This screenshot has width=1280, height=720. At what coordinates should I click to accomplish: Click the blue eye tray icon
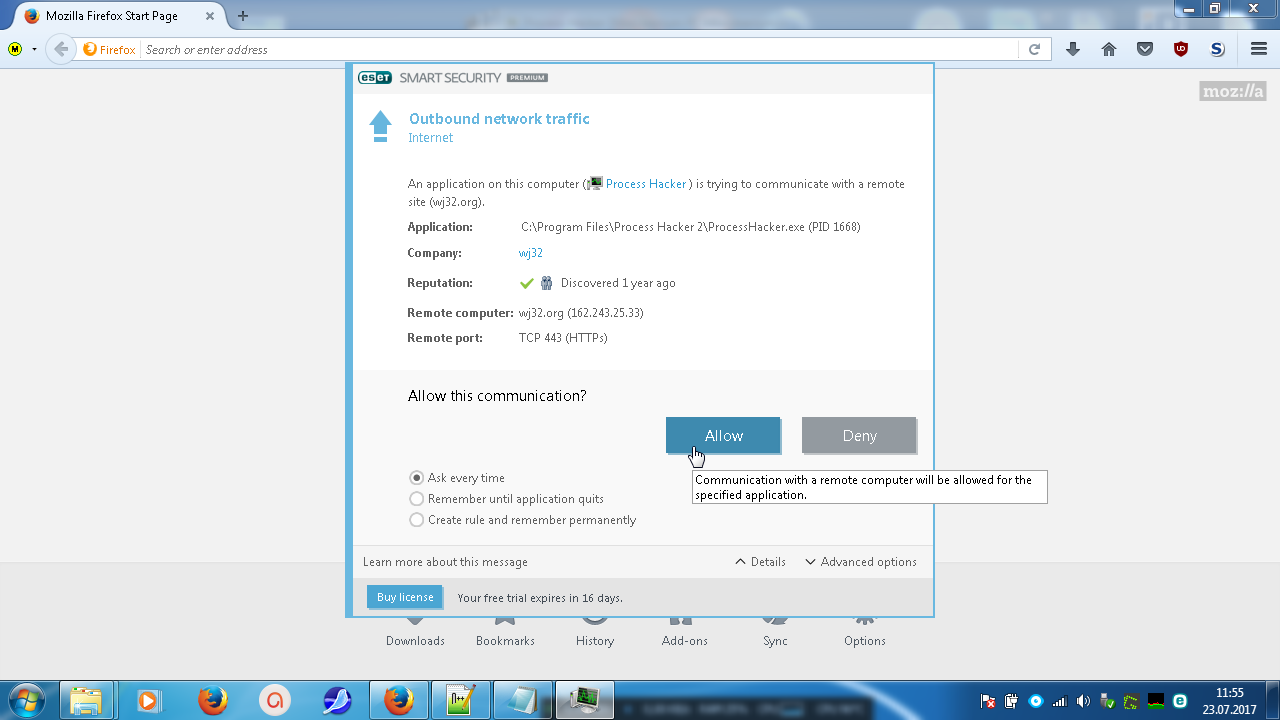point(1036,701)
